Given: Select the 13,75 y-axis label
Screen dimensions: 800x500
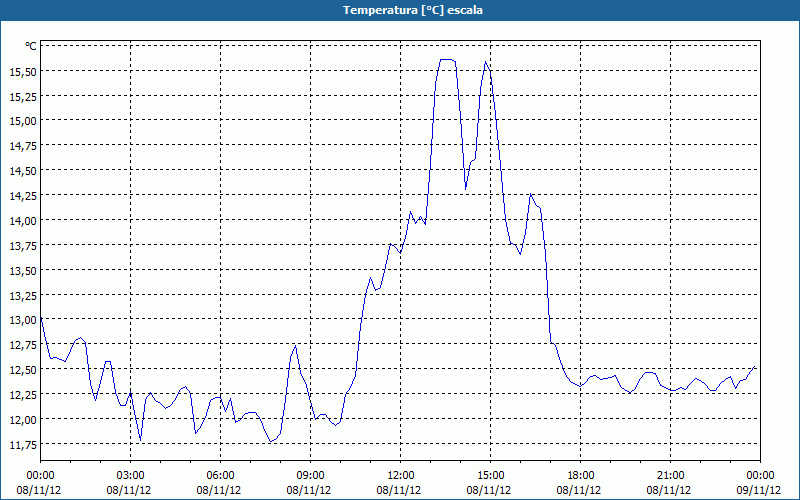Looking at the screenshot, I should (23, 245).
